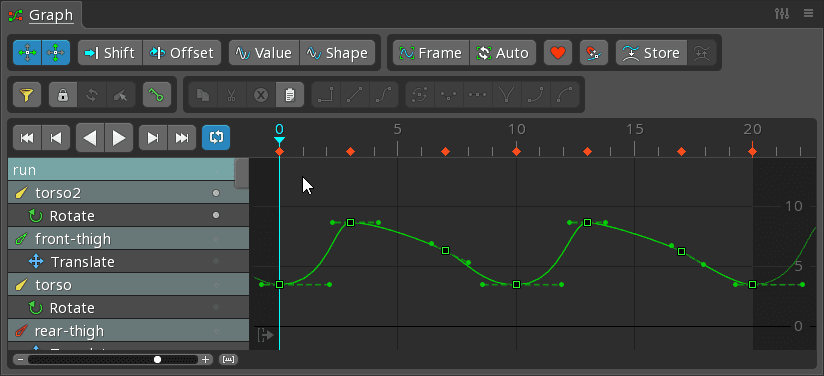Click the red heart favorite icon

(x=558, y=53)
